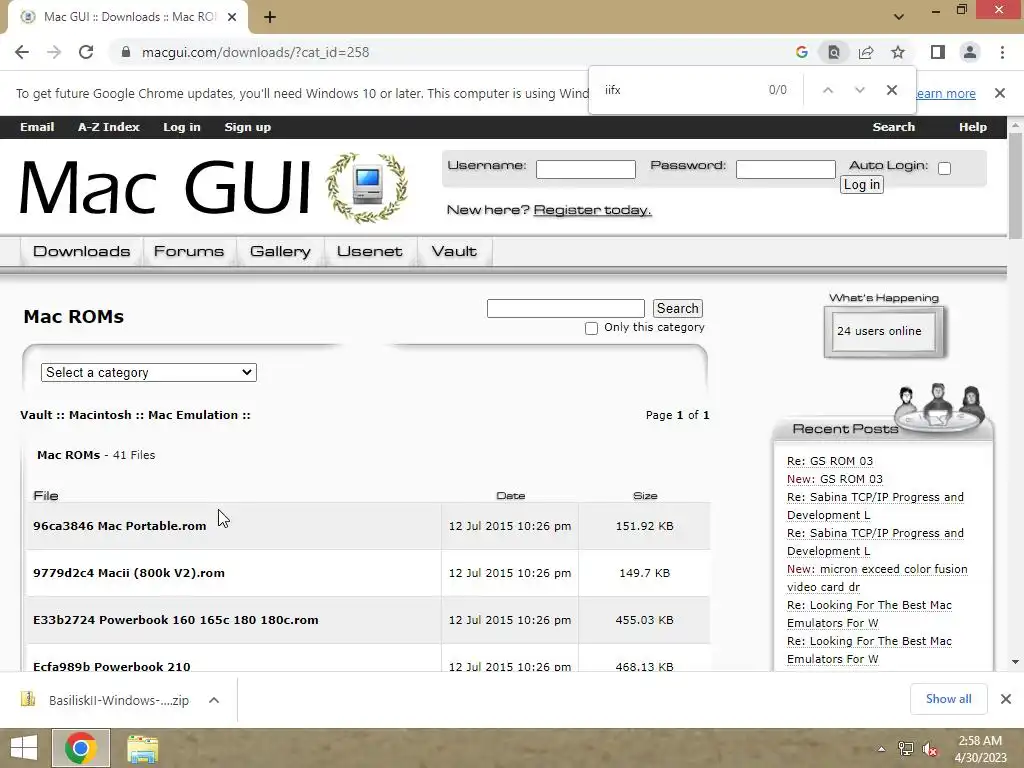Click the find-in-page icon in toolbar
This screenshot has width=1024, height=768.
click(833, 52)
